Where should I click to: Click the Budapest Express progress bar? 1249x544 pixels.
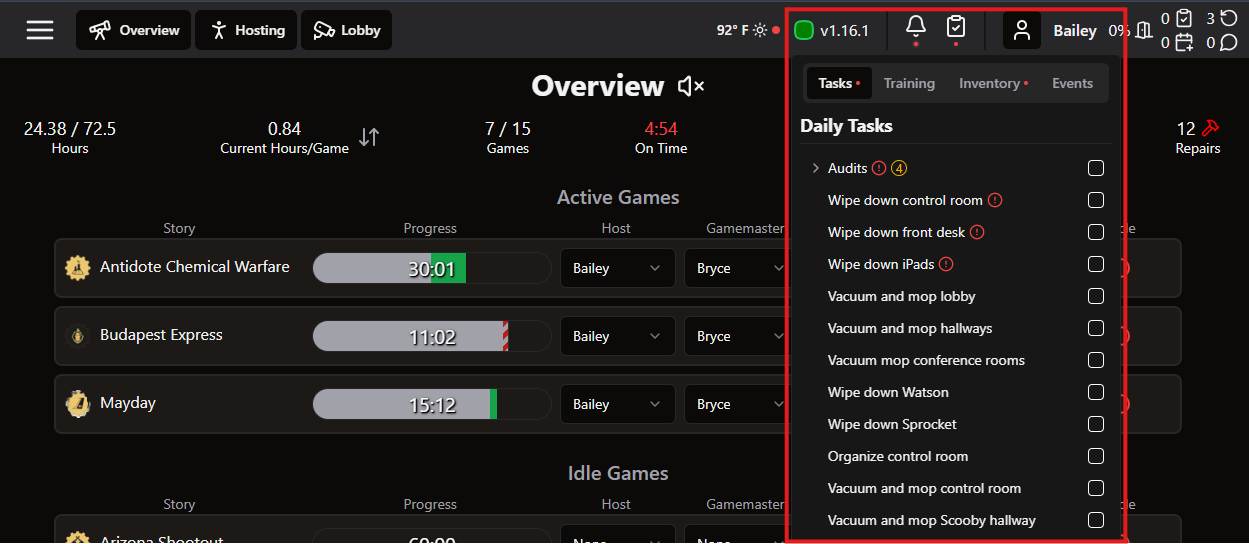[432, 336]
